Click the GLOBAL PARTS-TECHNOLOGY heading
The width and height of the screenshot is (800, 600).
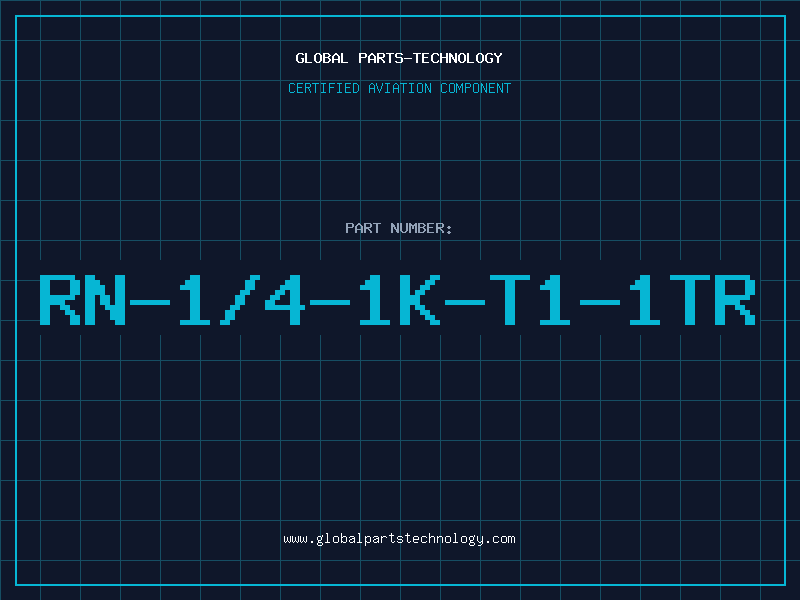click(x=399, y=58)
